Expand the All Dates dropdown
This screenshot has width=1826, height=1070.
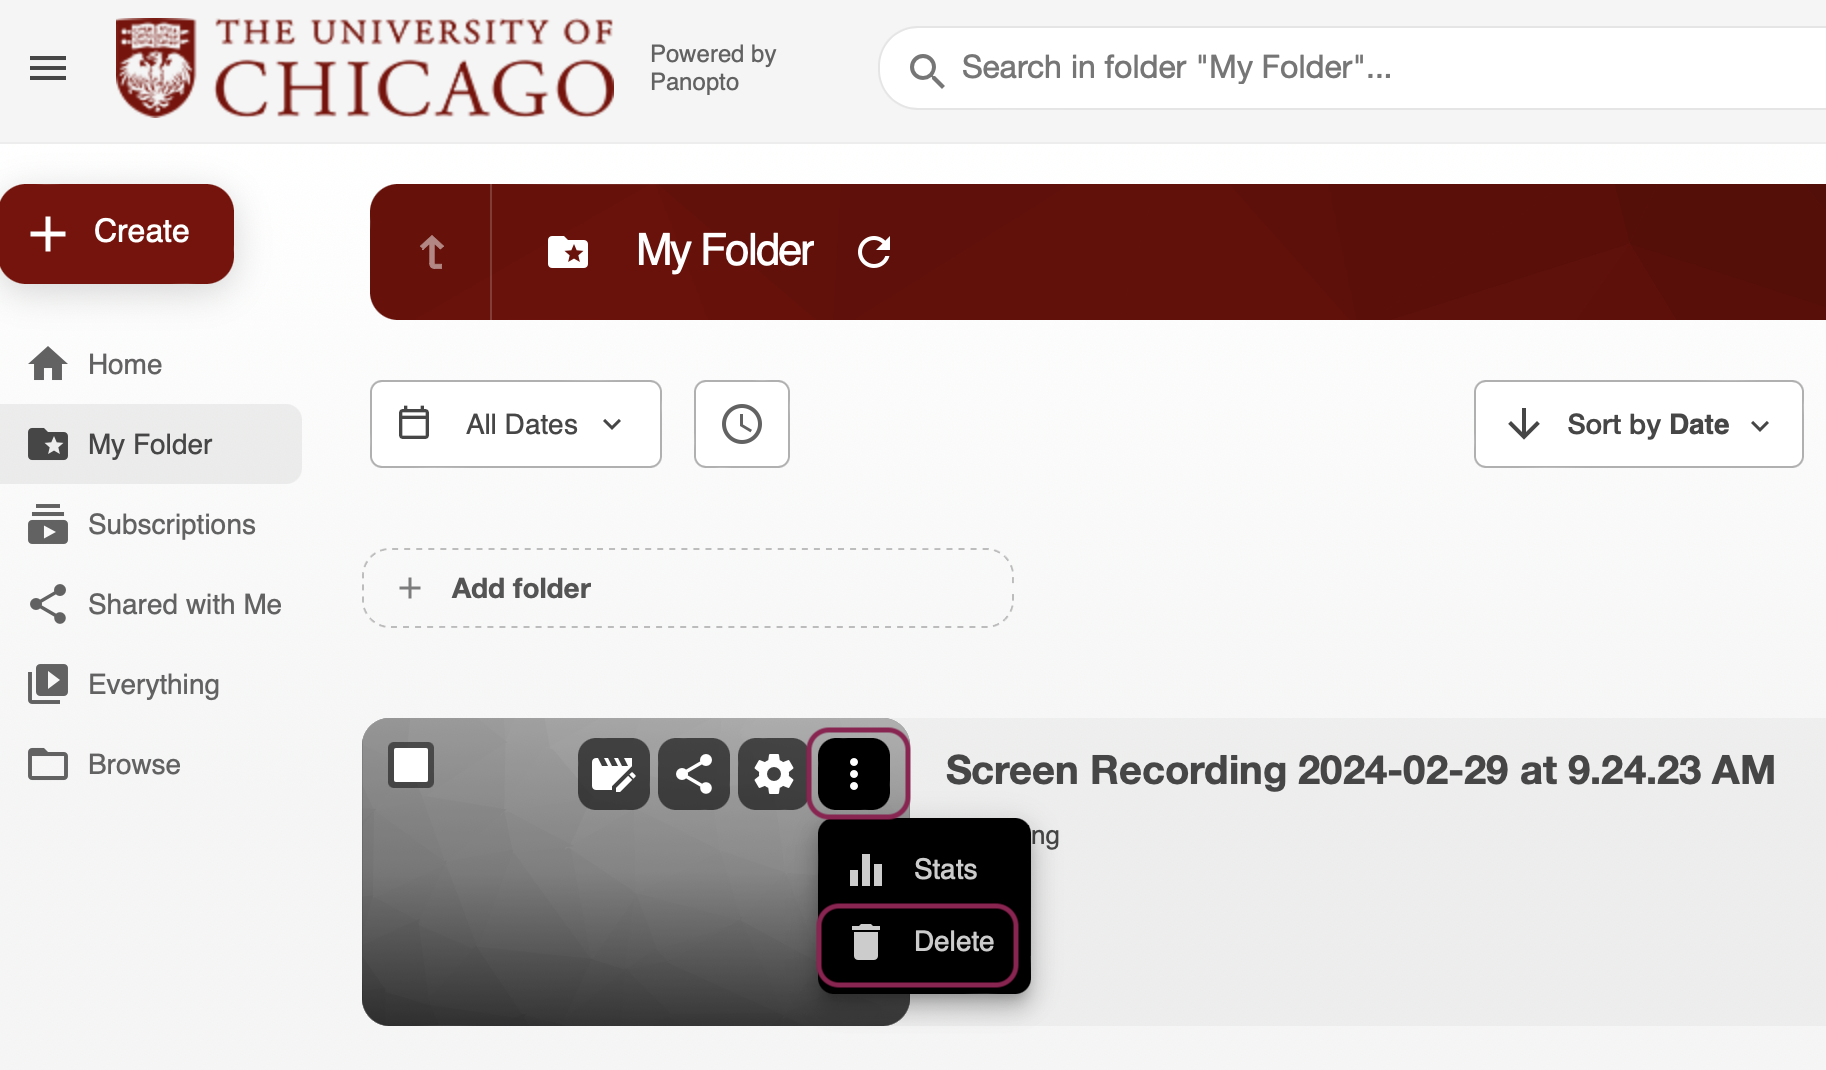pos(515,424)
